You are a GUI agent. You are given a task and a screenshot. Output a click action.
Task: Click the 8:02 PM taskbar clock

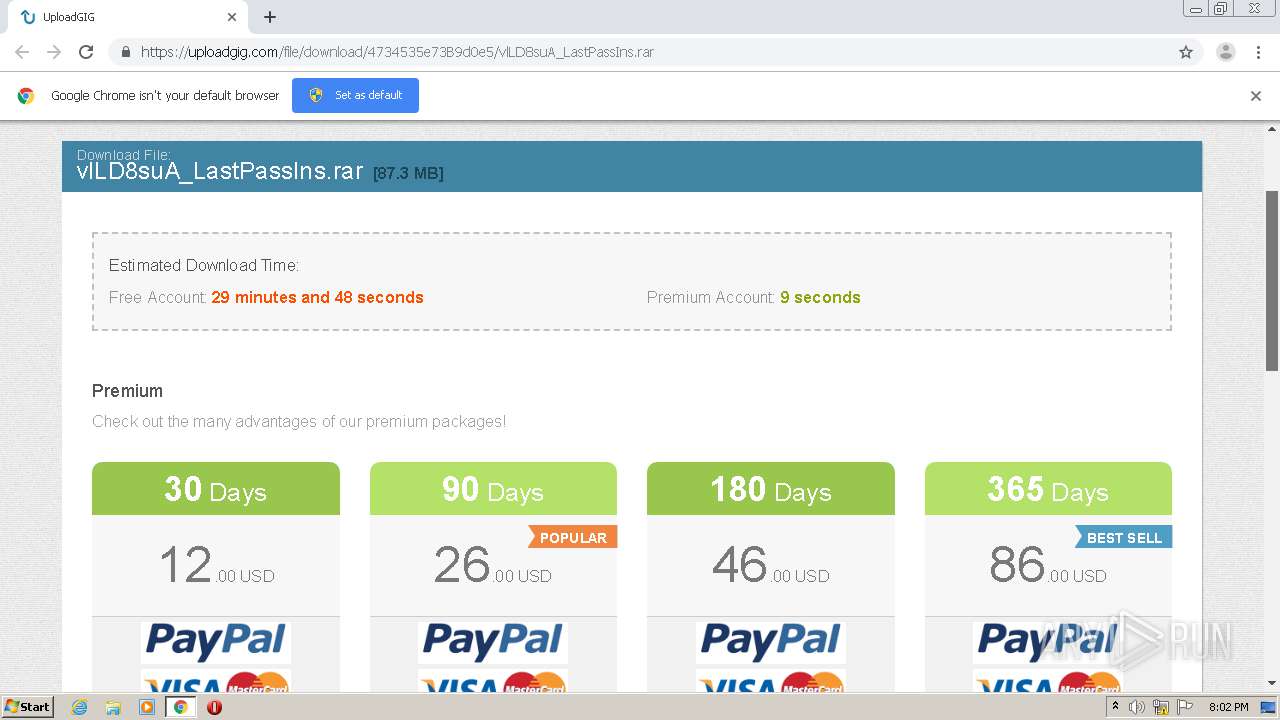[x=1228, y=707]
